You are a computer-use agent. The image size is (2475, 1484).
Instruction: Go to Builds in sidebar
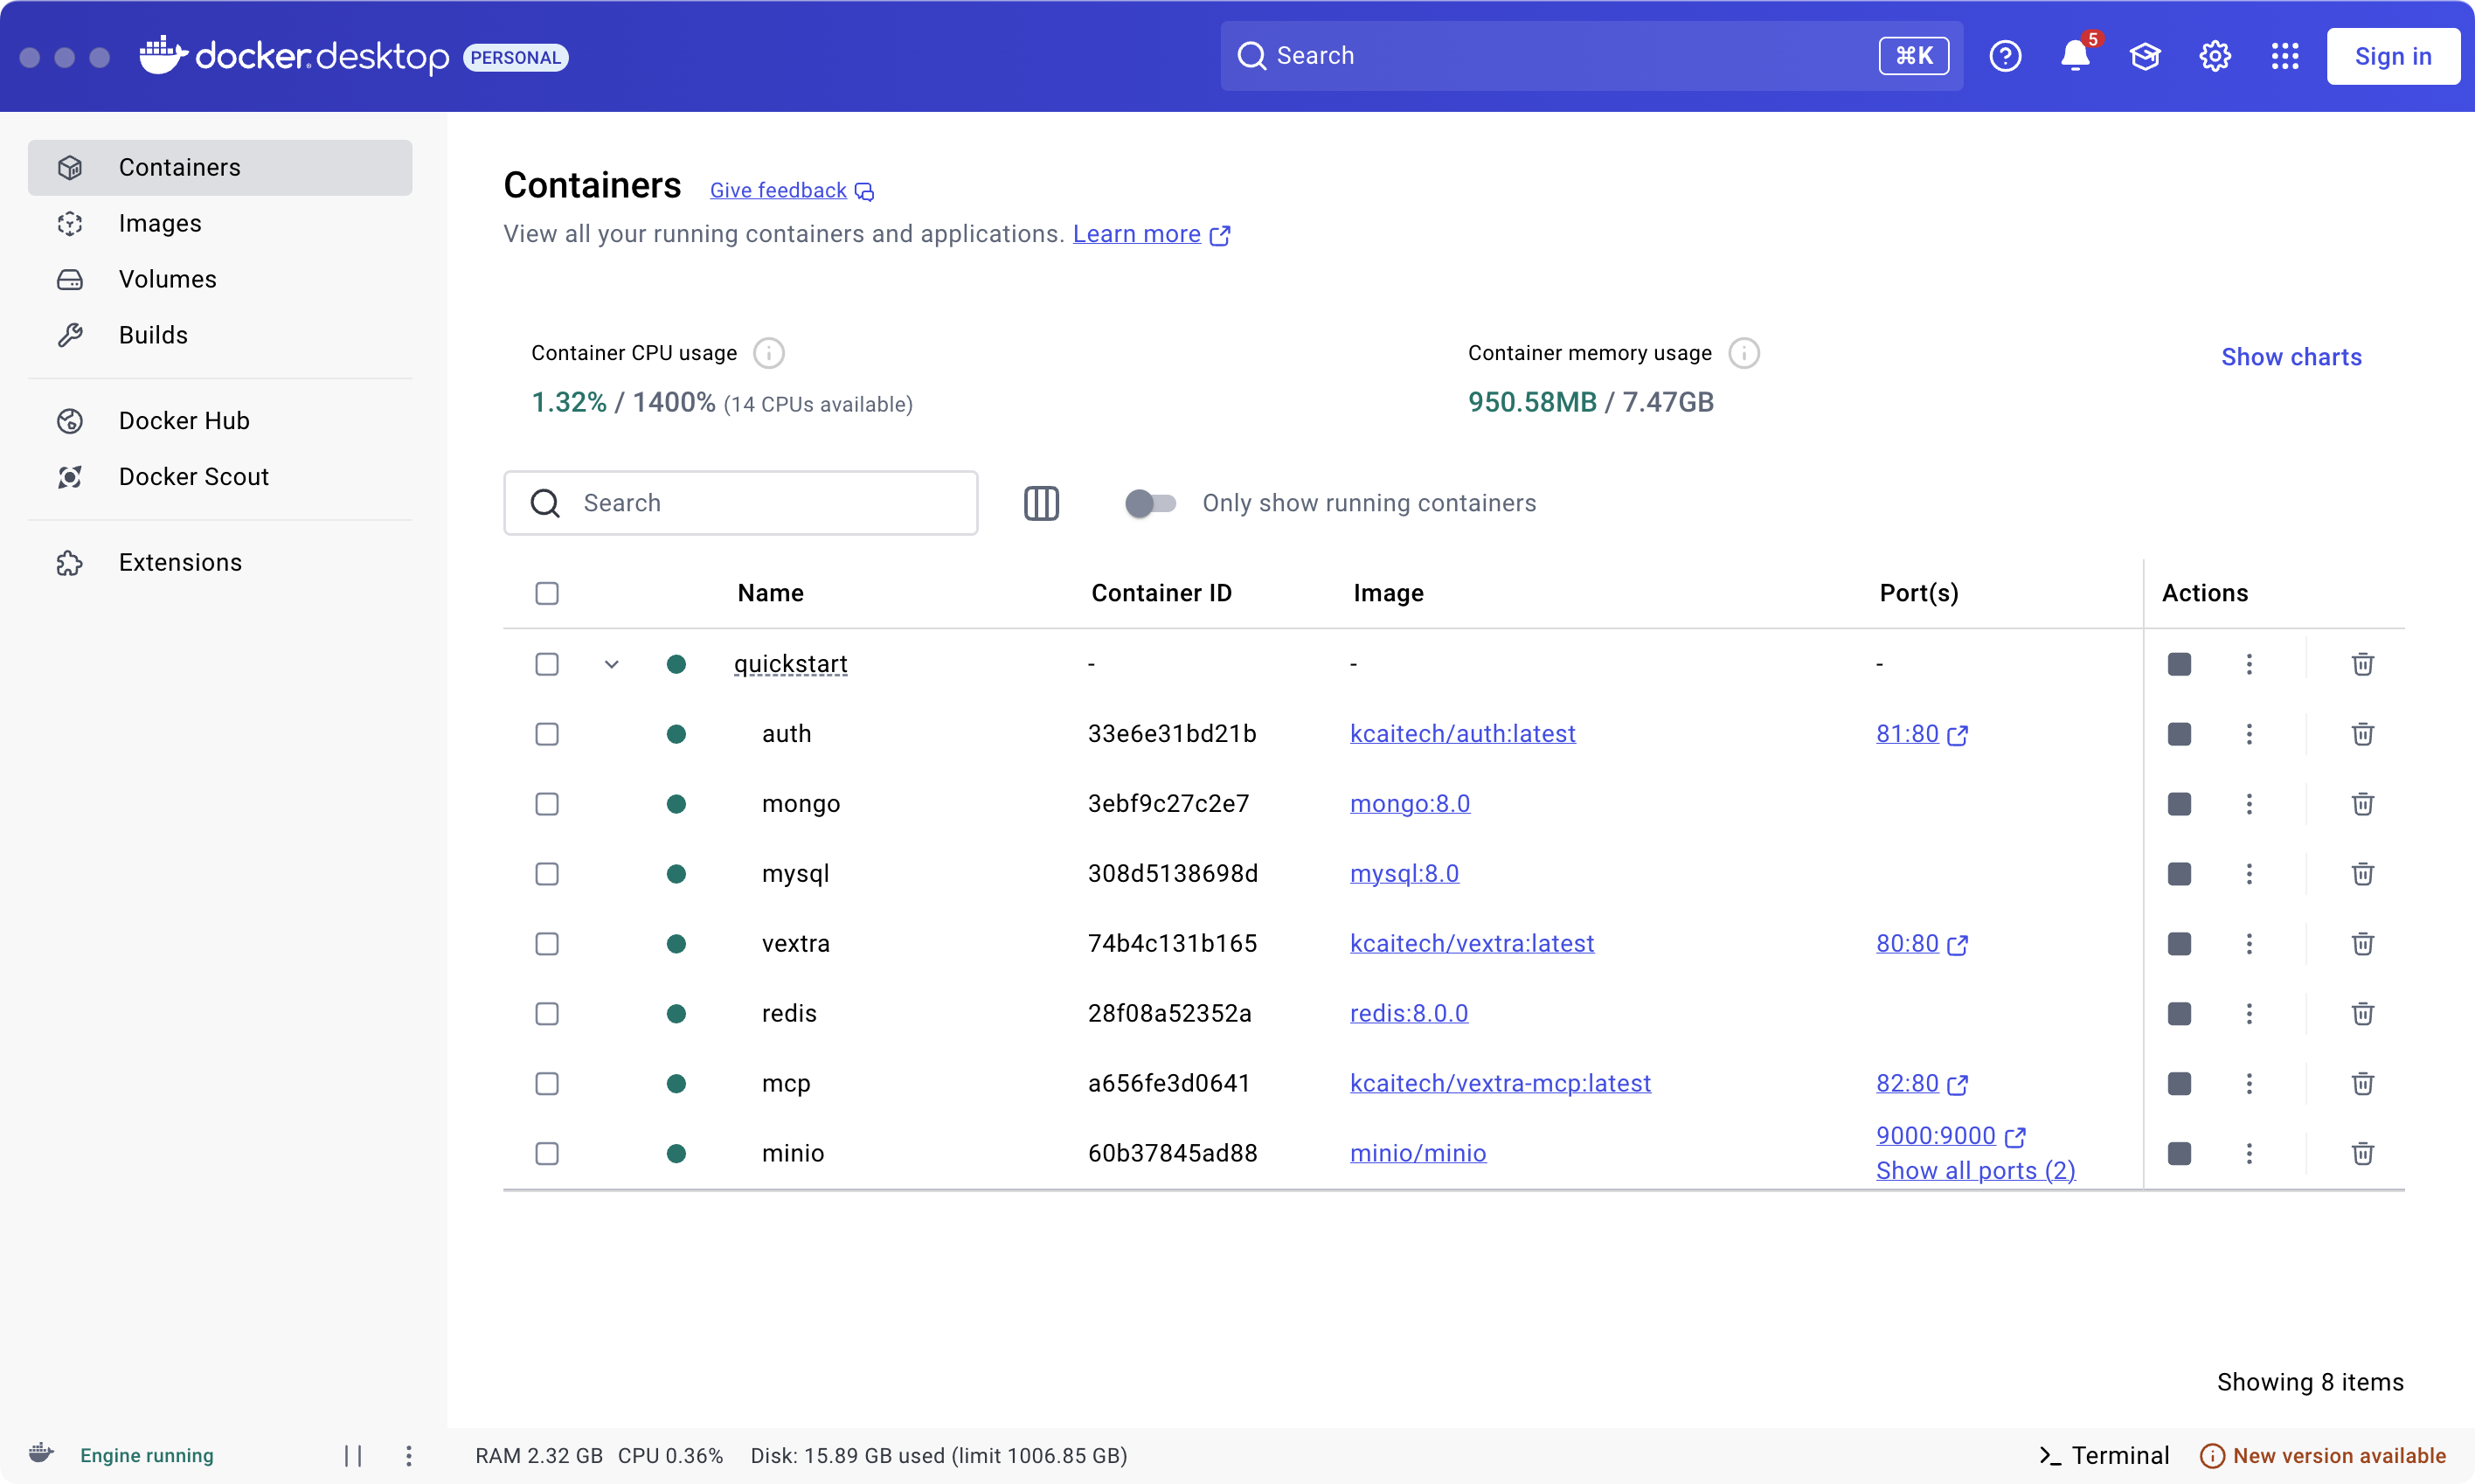[x=220, y=335]
